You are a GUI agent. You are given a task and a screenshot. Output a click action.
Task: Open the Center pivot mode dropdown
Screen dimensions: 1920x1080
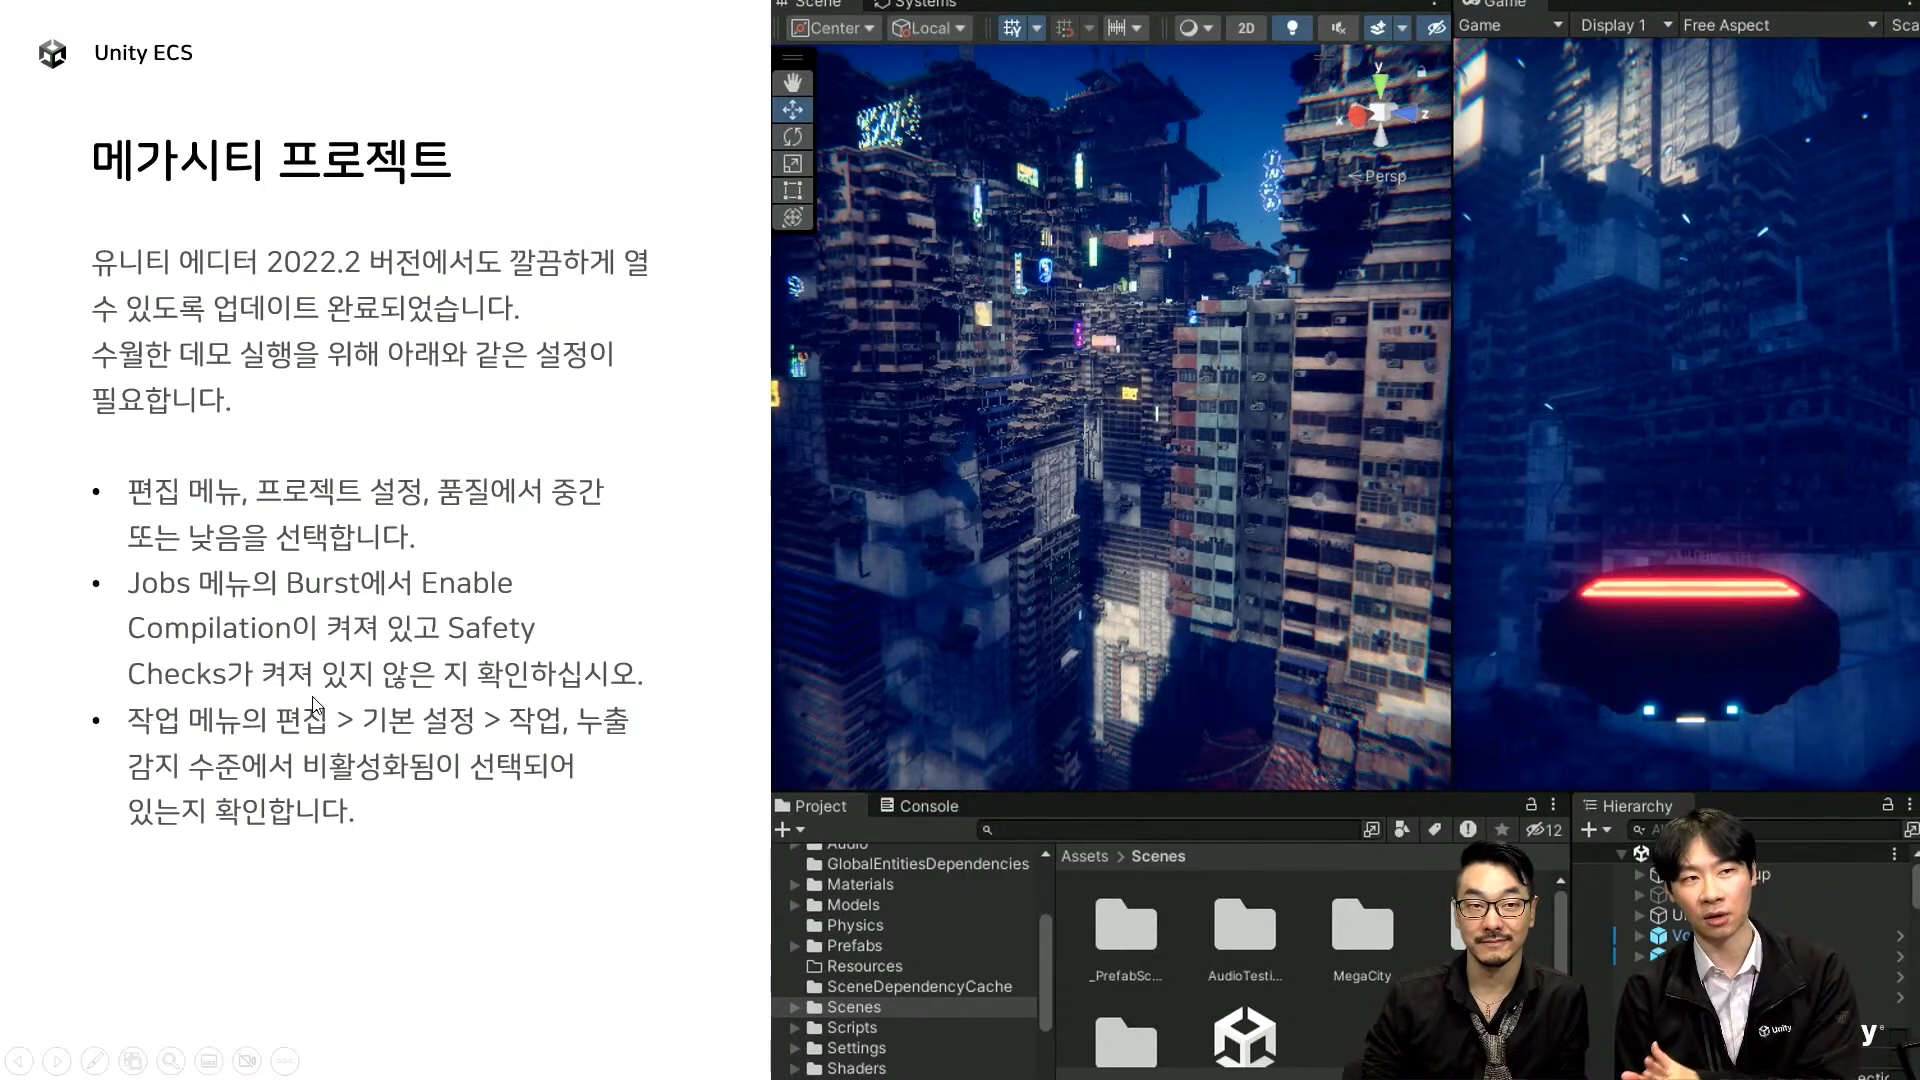[x=833, y=28]
